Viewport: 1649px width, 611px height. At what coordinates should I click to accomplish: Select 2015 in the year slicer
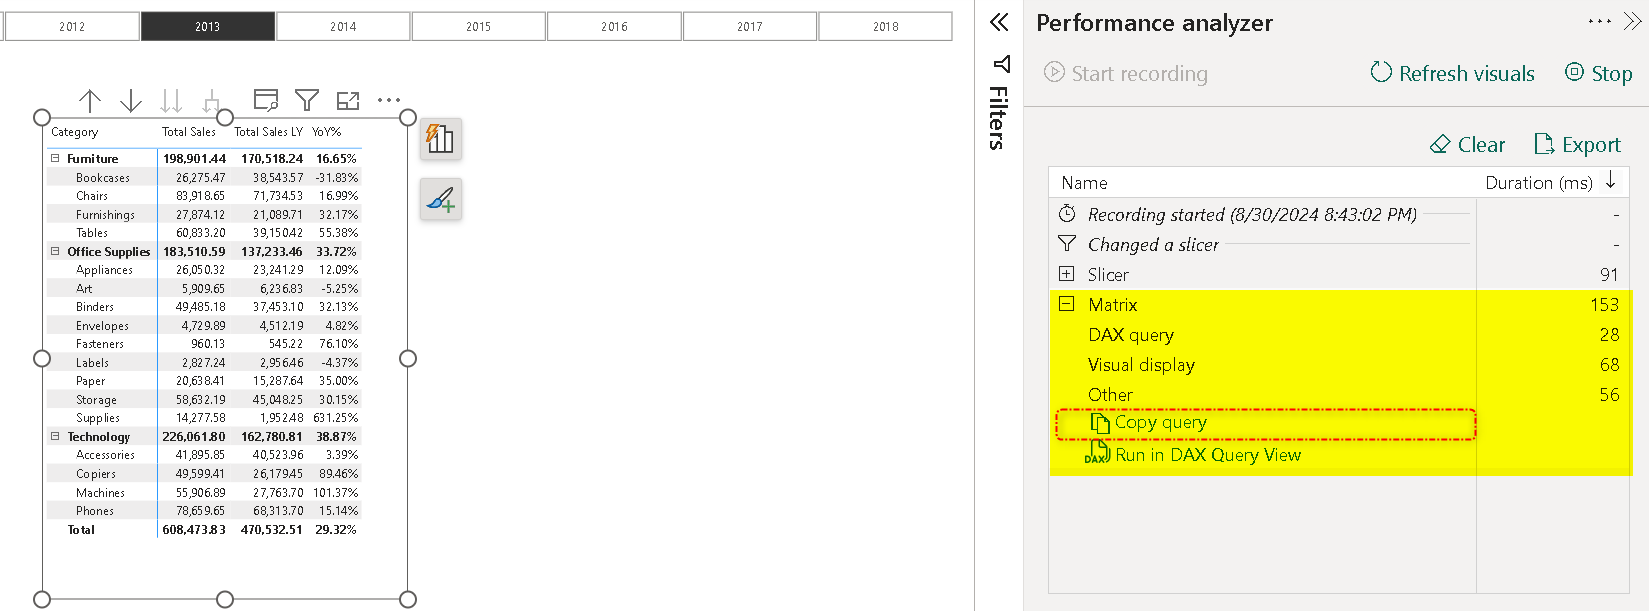[479, 27]
